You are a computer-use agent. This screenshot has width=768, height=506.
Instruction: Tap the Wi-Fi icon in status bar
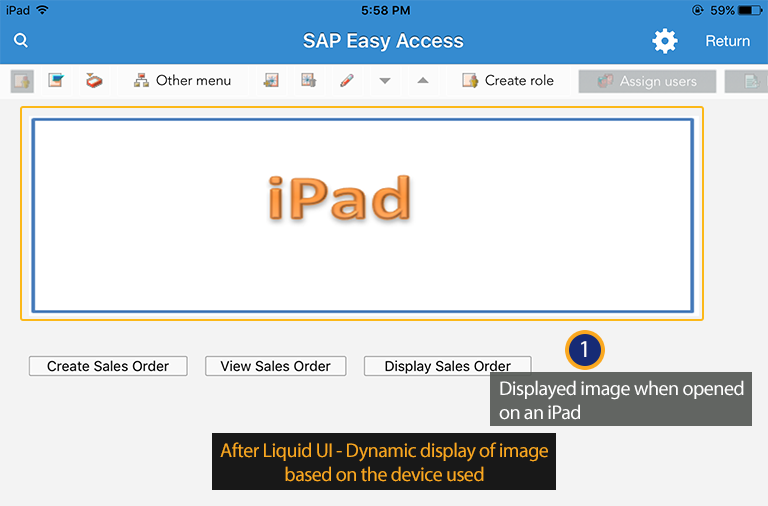tap(43, 10)
